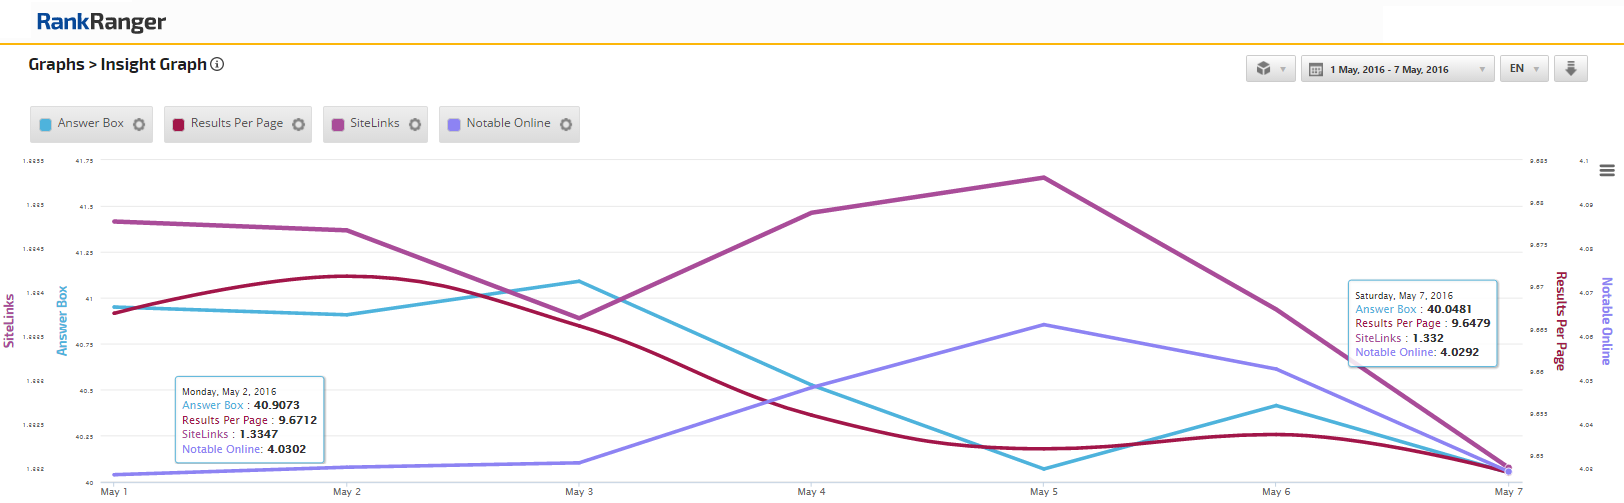Click the May 5 peak on SiteLinks line
Image resolution: width=1624 pixels, height=503 pixels.
click(x=1044, y=178)
